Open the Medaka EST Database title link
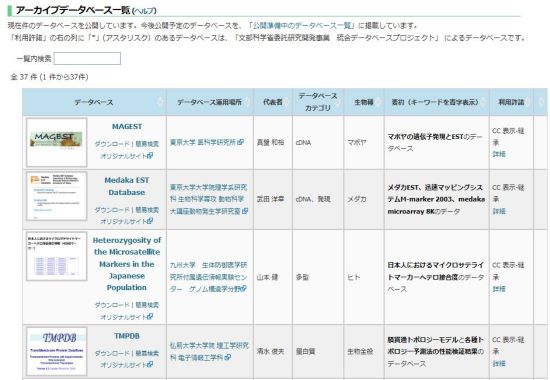550x380 pixels. click(x=127, y=186)
